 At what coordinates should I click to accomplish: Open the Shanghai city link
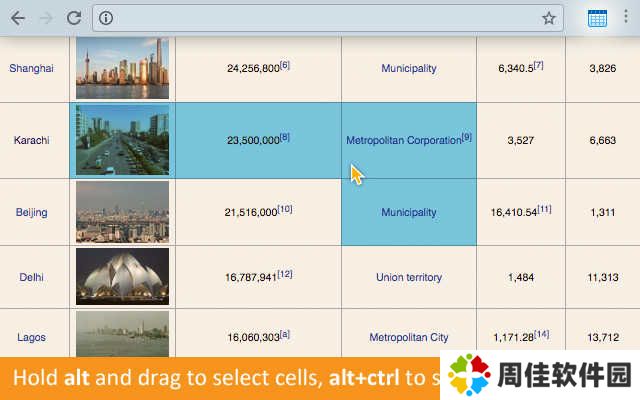pos(31,68)
